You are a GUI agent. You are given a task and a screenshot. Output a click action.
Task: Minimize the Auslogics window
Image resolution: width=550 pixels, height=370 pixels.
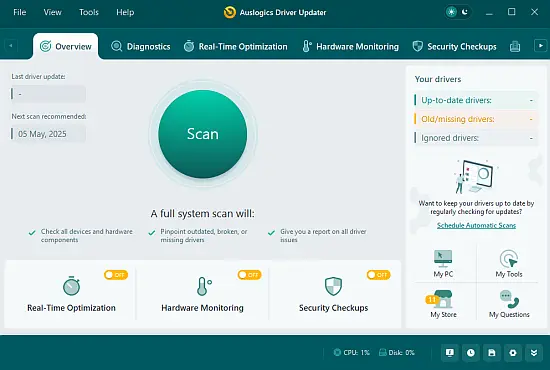tap(489, 12)
